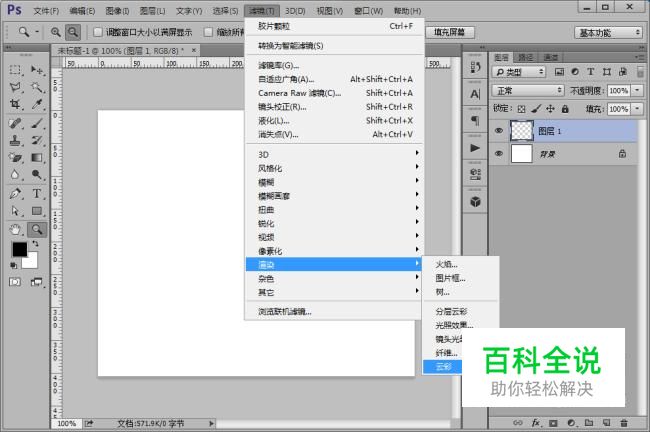
Task: Select the Rectangle shape tool
Action: point(37,211)
